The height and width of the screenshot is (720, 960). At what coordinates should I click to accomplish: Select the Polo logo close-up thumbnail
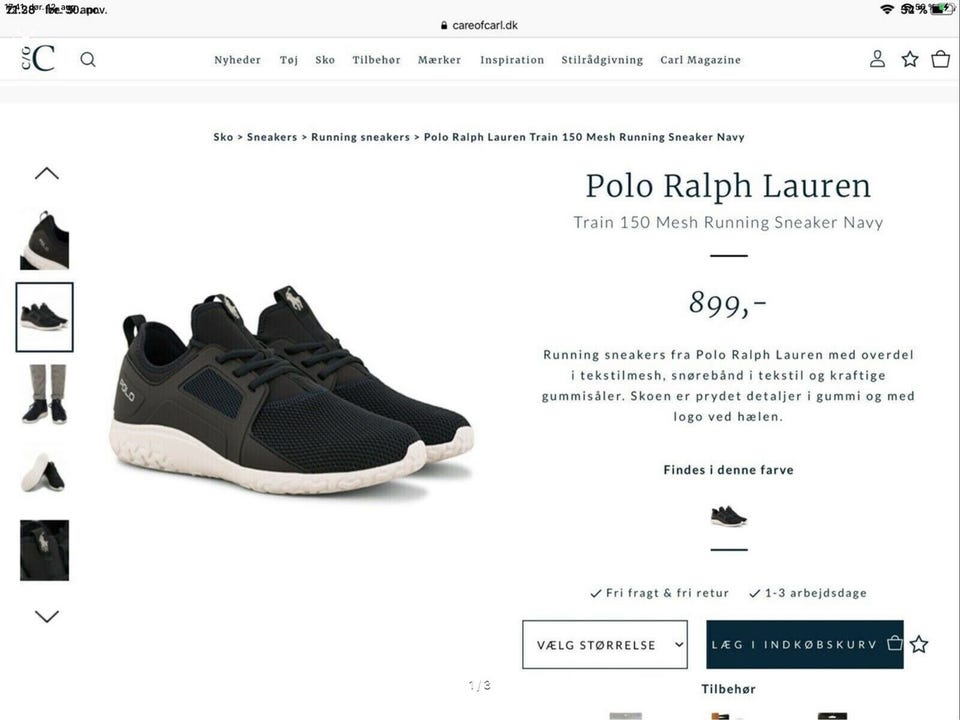pos(44,550)
